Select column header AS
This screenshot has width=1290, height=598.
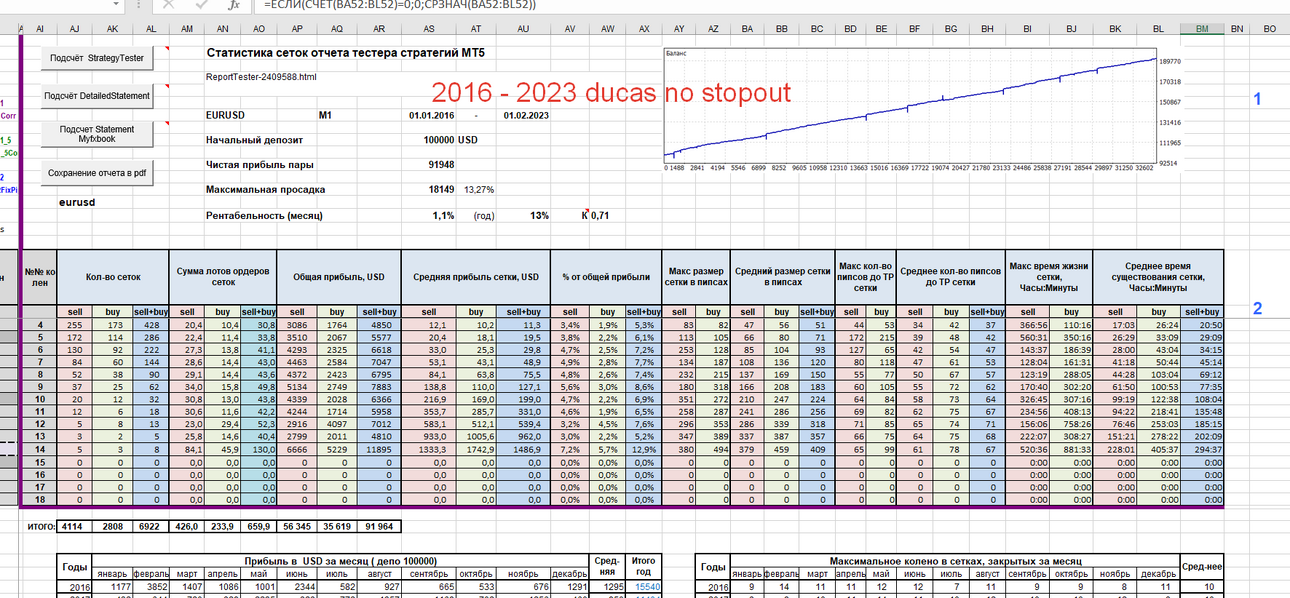pyautogui.click(x=429, y=29)
